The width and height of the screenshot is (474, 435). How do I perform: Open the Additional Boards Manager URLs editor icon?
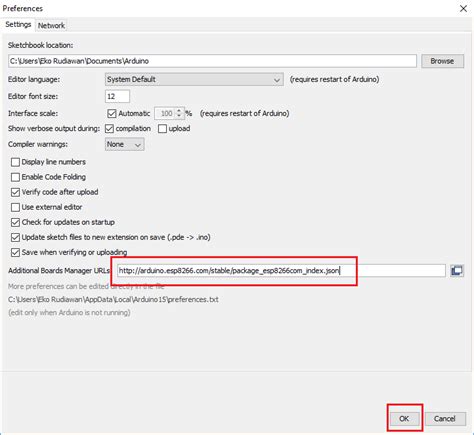point(457,270)
